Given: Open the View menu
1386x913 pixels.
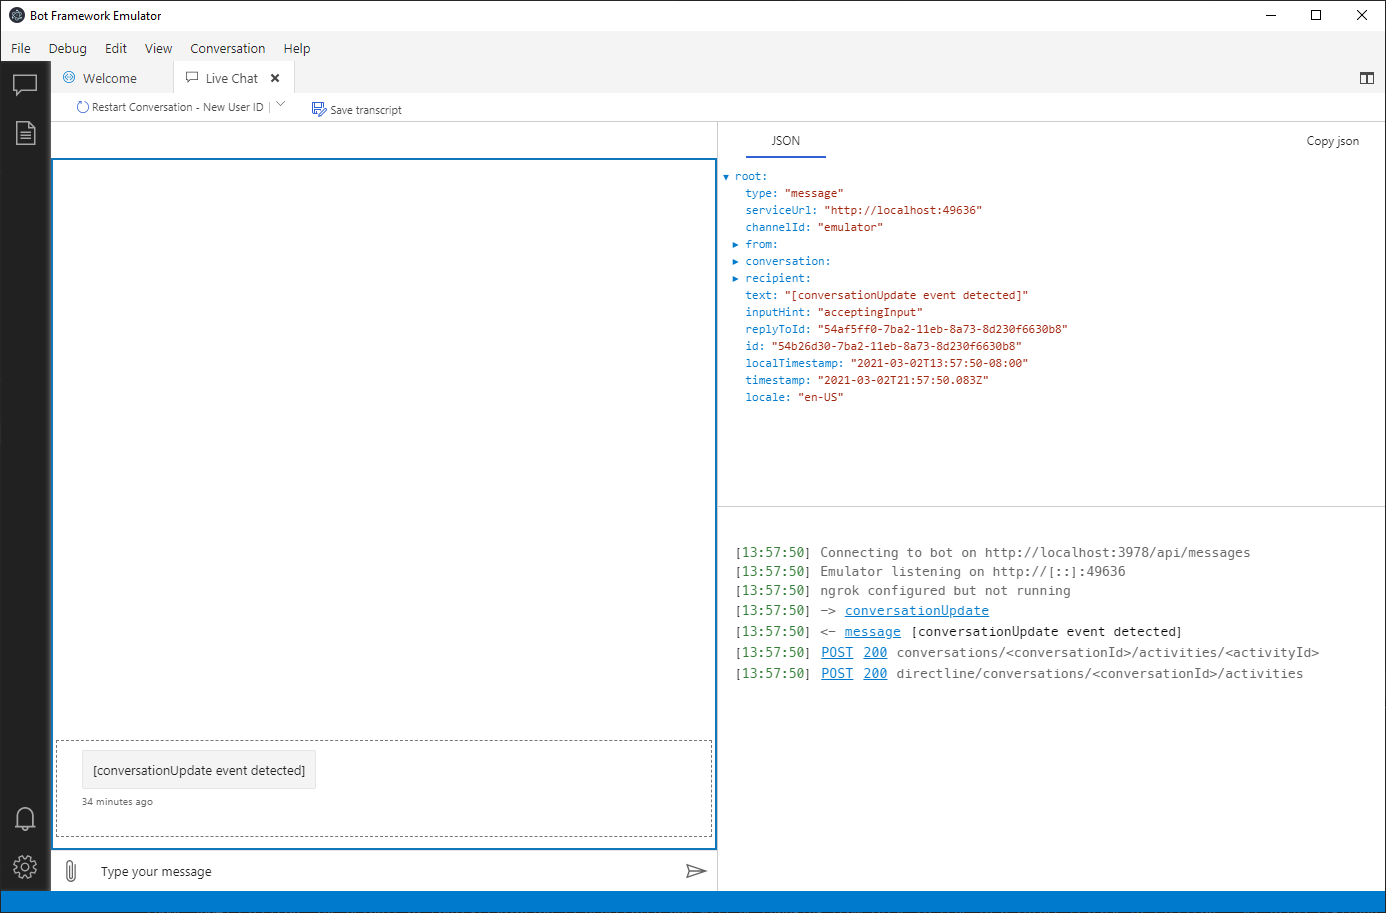Looking at the screenshot, I should point(158,48).
